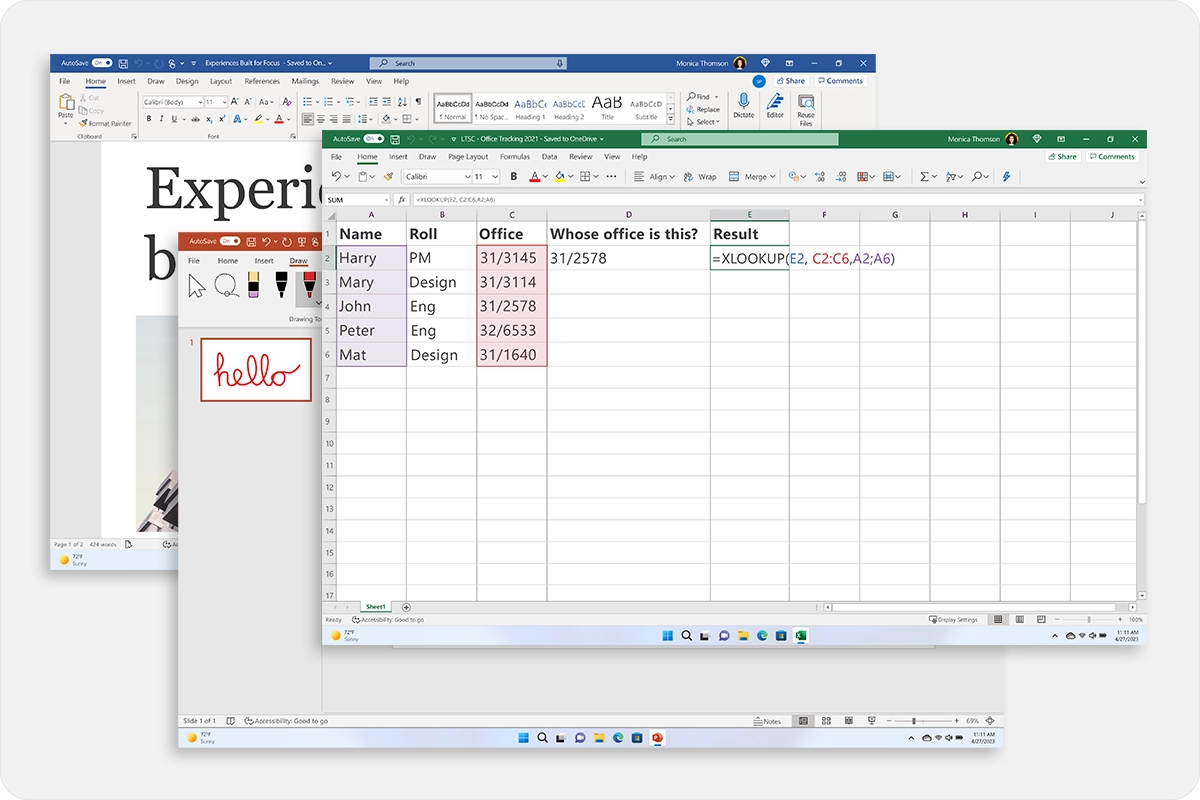Switch Excel to Normal view in status bar
Screen dimensions: 1200x800
tap(997, 620)
